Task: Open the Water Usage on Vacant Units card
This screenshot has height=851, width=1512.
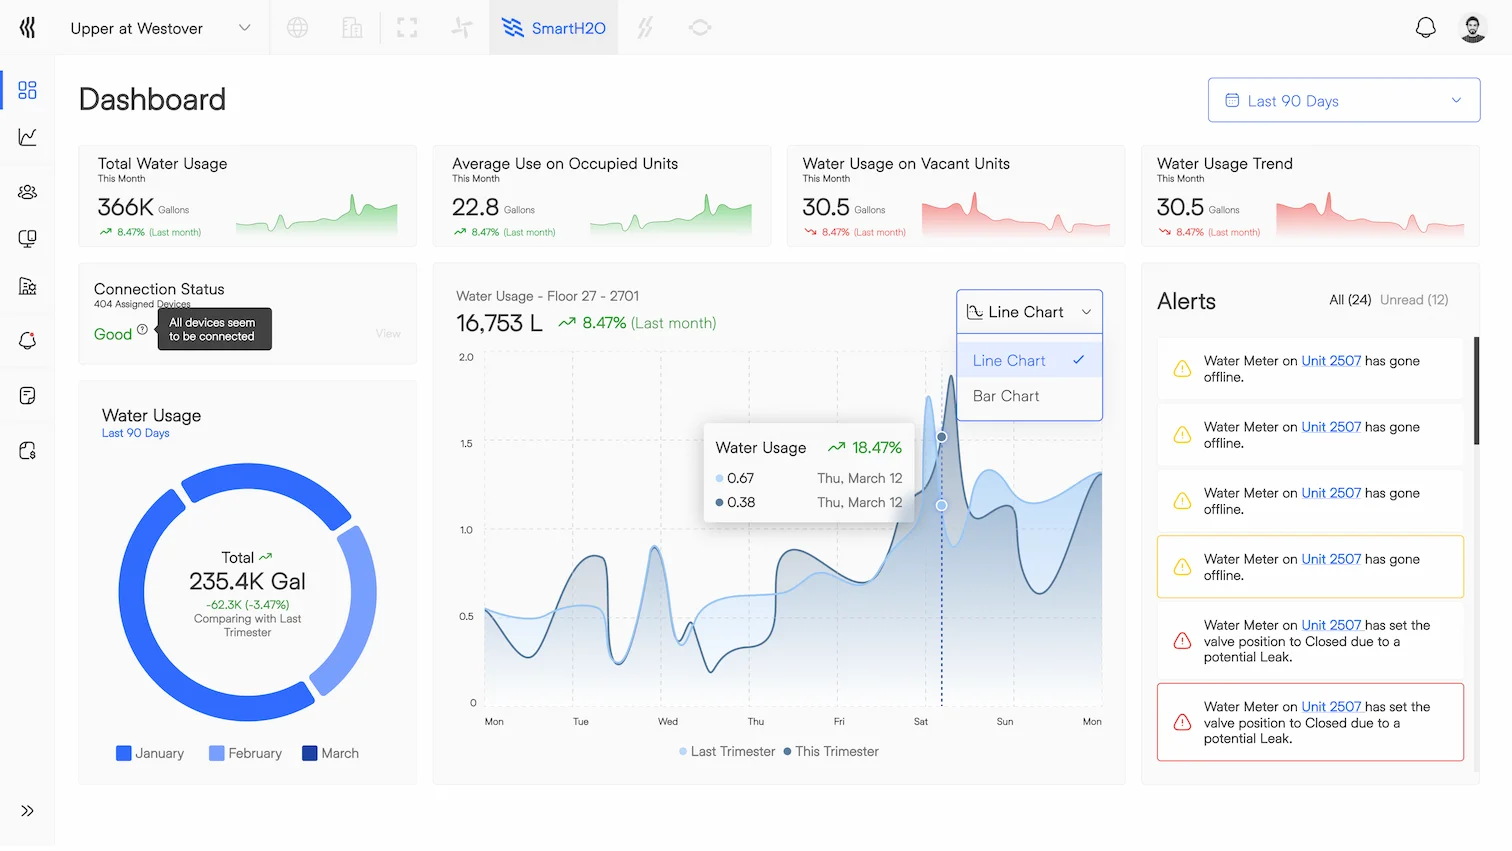Action: [x=956, y=196]
